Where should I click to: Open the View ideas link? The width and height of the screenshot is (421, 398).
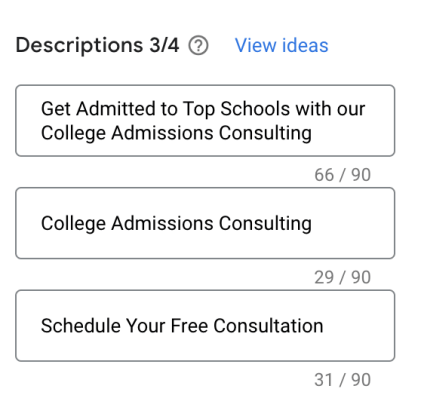(282, 45)
